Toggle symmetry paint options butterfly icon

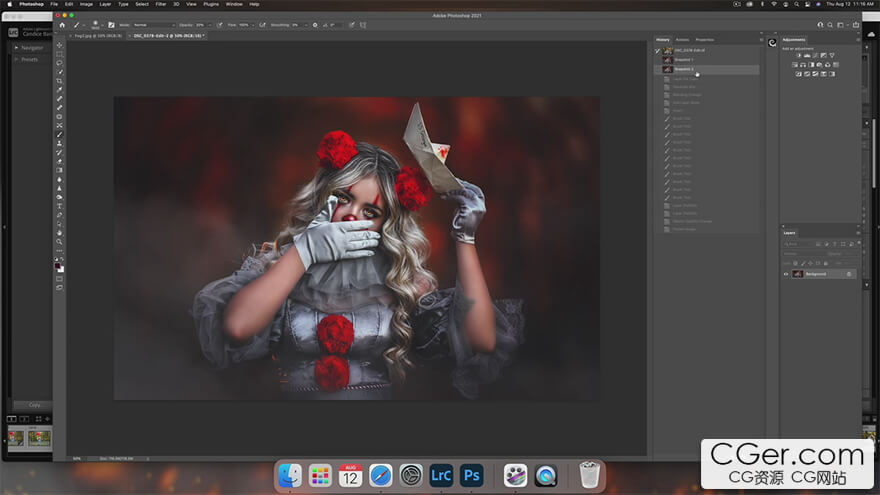tap(363, 25)
